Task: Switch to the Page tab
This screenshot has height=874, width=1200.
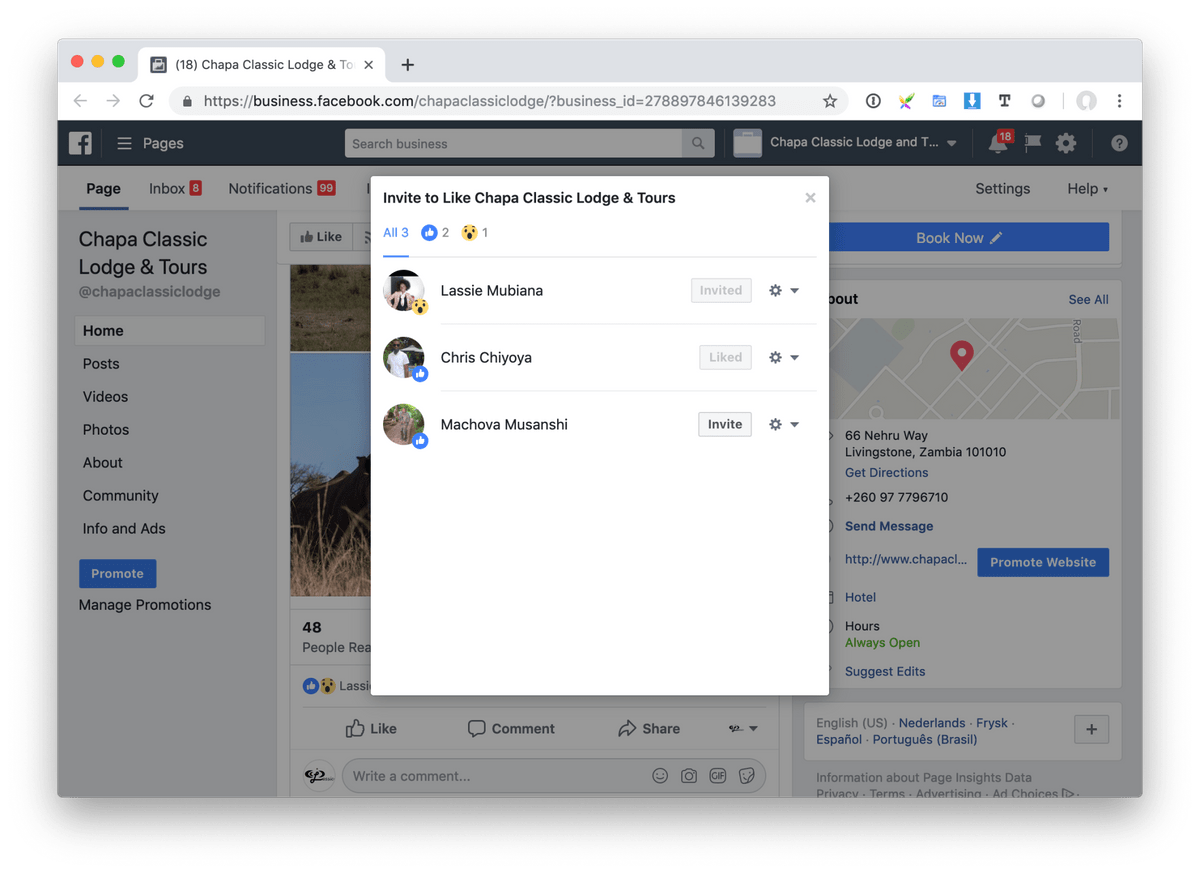Action: [103, 189]
